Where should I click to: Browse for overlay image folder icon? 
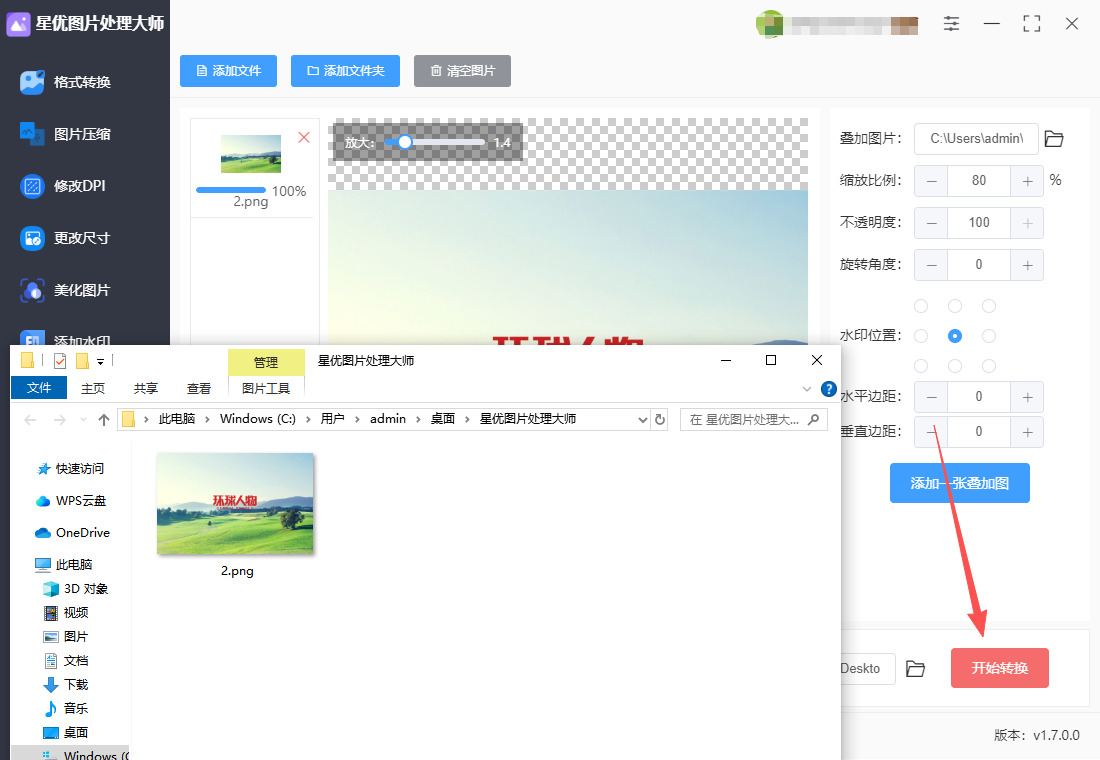click(1054, 139)
